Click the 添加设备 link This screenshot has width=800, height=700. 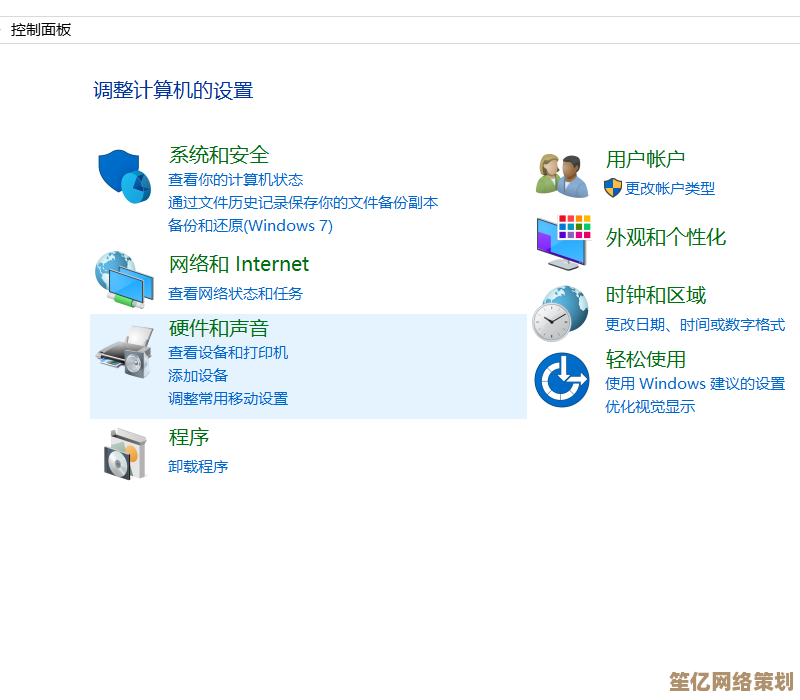tap(198, 376)
